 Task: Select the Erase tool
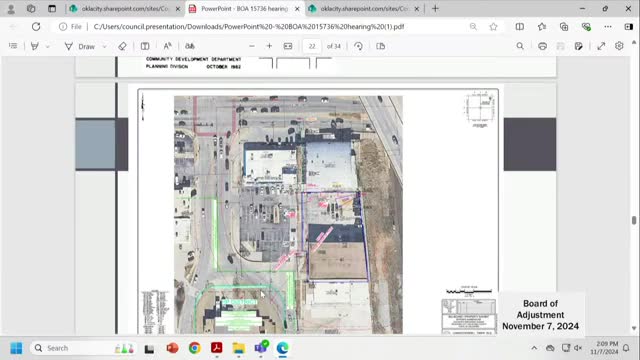tap(122, 46)
